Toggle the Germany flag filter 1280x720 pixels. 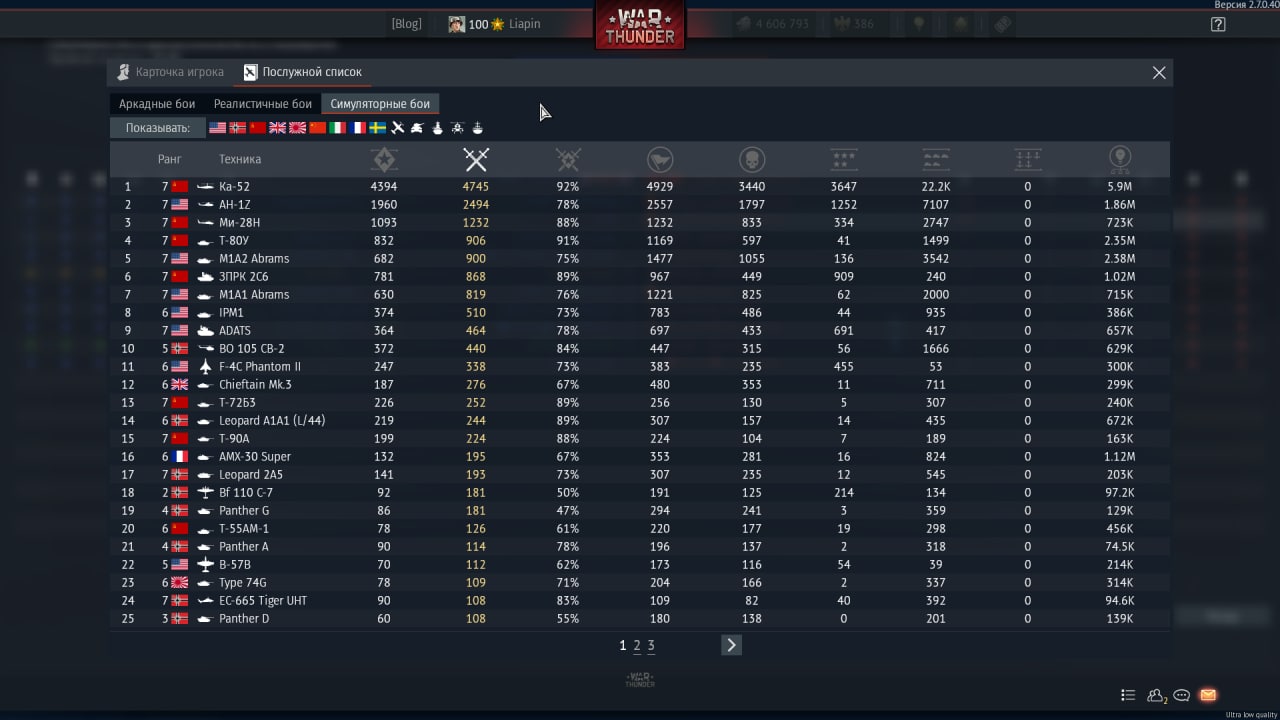(237, 128)
